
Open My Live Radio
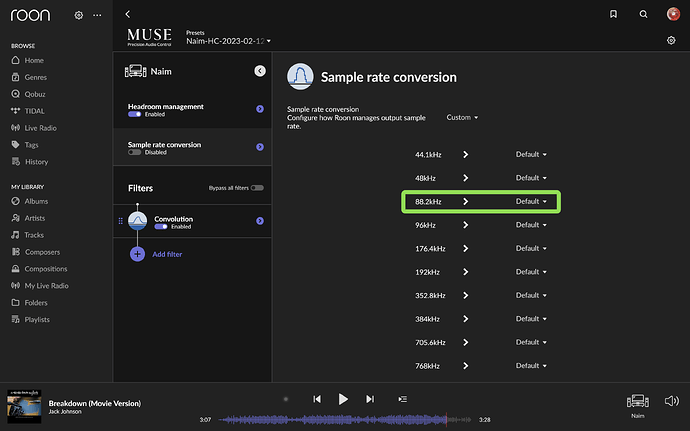(40, 286)
